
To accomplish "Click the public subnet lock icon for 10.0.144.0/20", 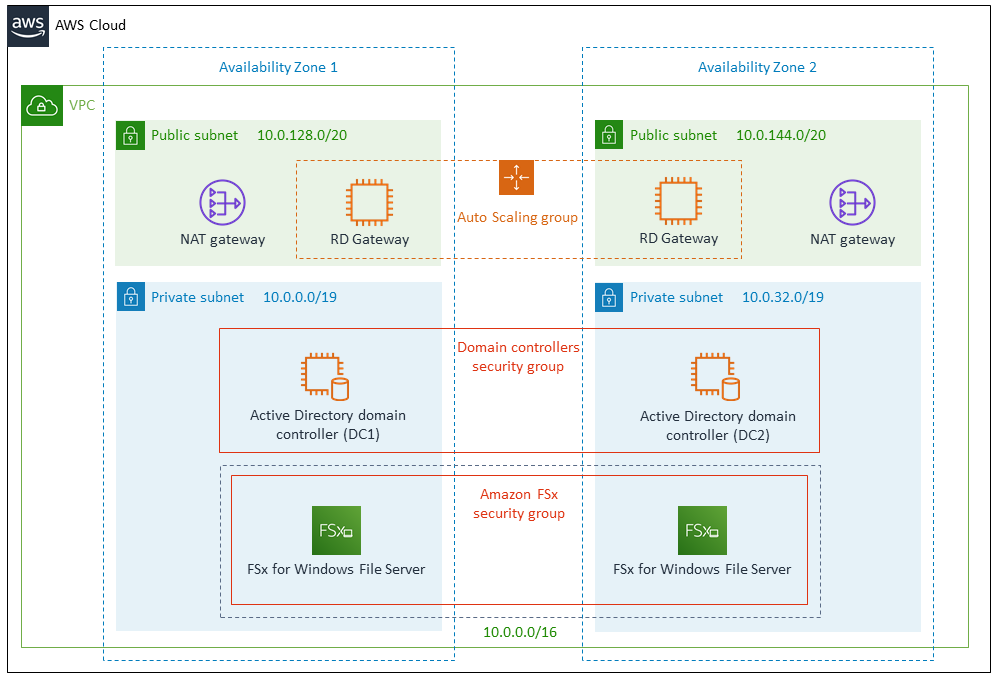I will [x=609, y=135].
